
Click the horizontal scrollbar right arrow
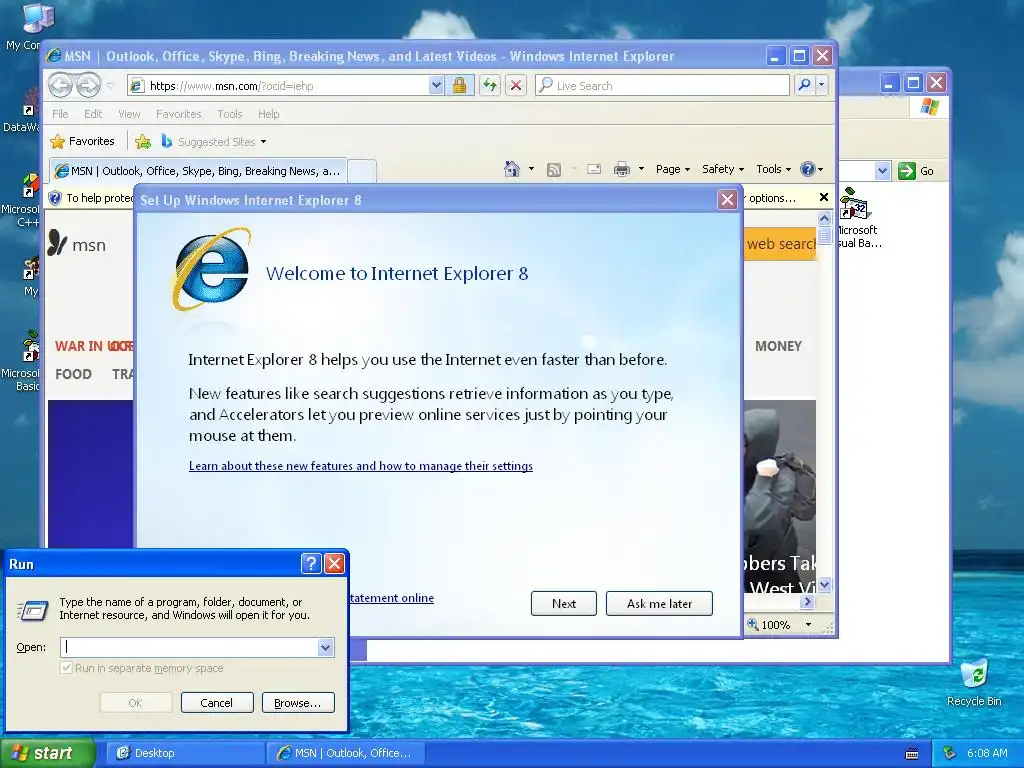tap(808, 601)
